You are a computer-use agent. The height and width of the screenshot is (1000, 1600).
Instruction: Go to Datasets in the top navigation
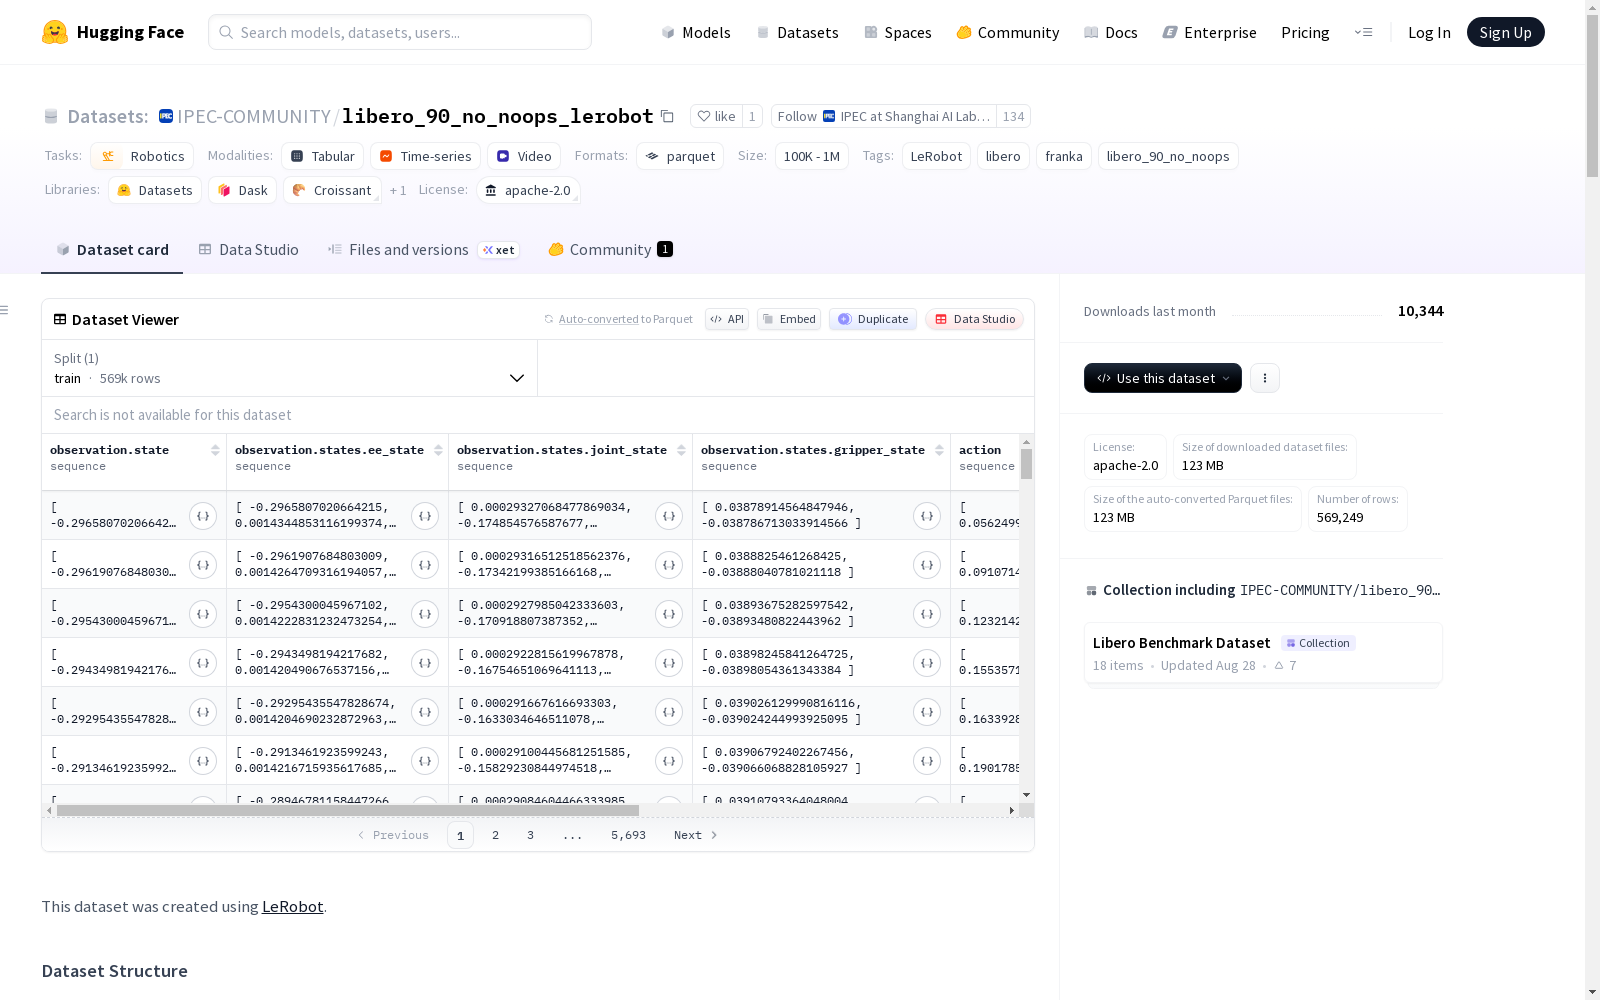[797, 32]
